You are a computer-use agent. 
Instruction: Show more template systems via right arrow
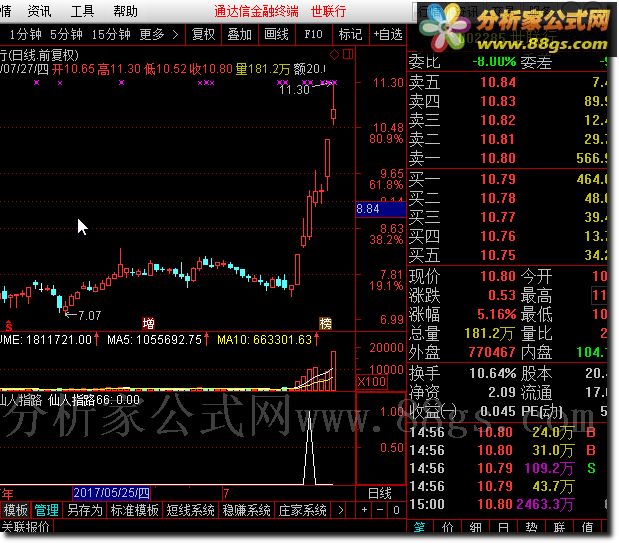click(340, 510)
